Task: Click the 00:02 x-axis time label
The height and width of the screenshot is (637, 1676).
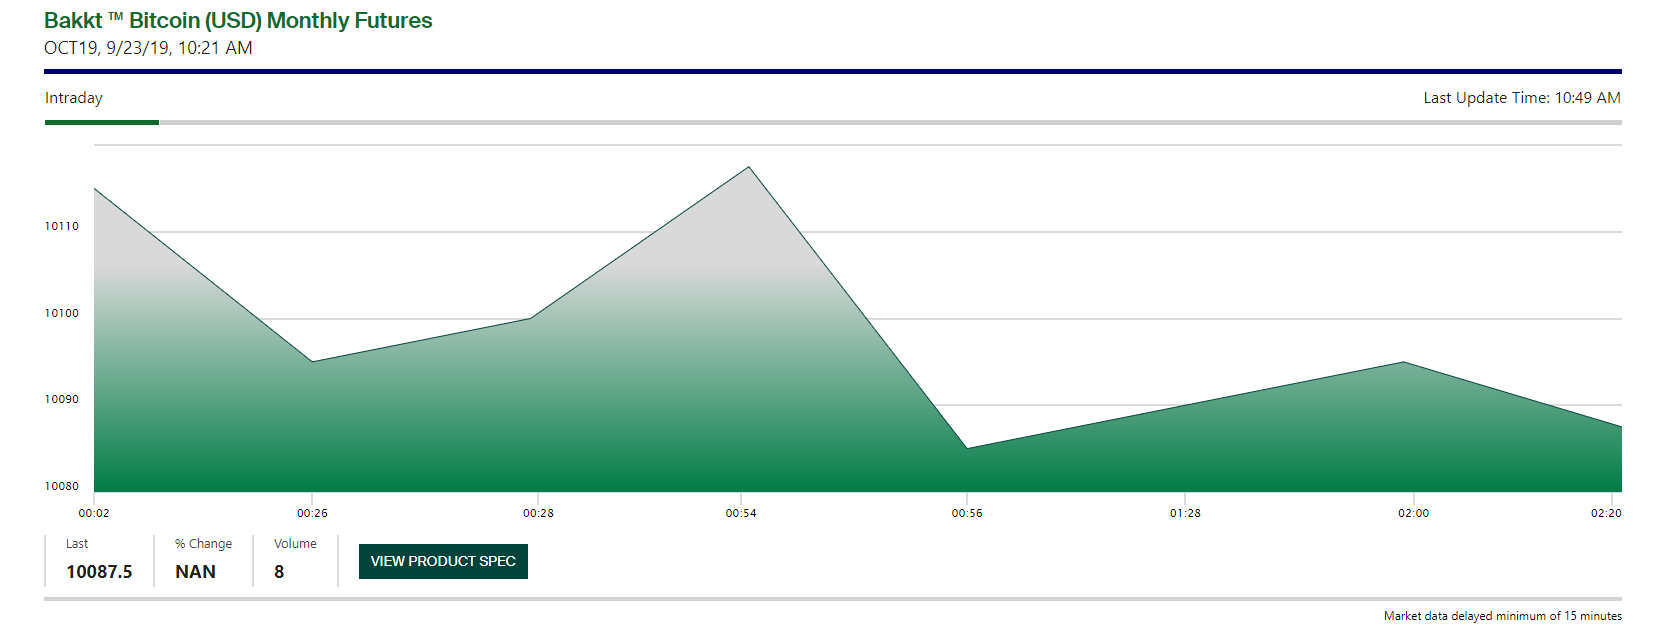Action: [94, 513]
